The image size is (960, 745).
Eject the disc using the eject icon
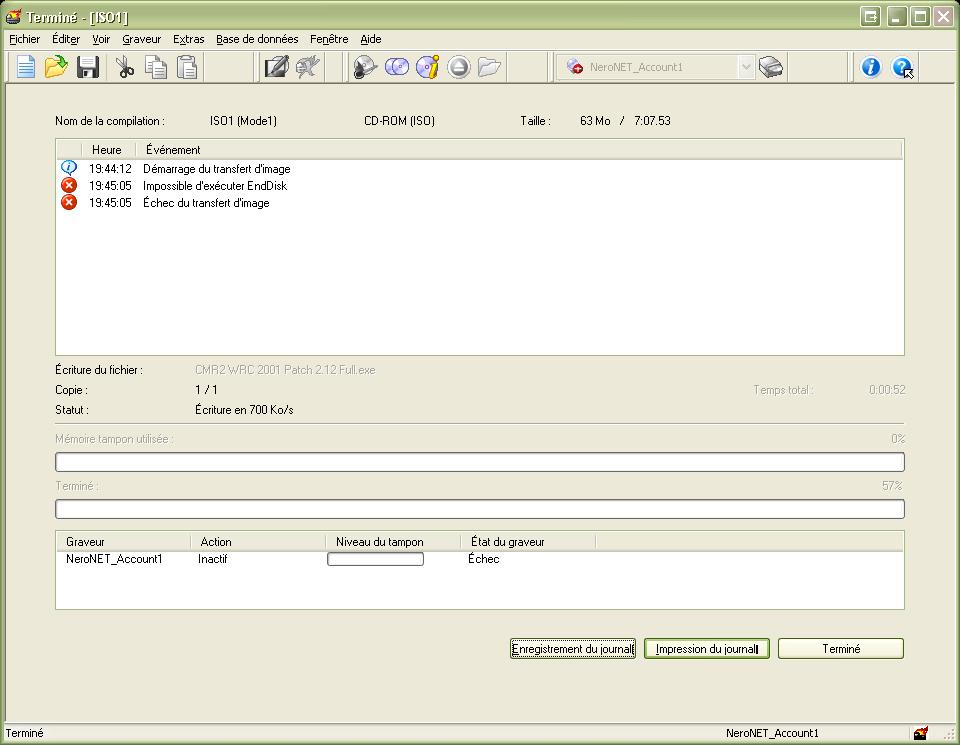pyautogui.click(x=459, y=67)
